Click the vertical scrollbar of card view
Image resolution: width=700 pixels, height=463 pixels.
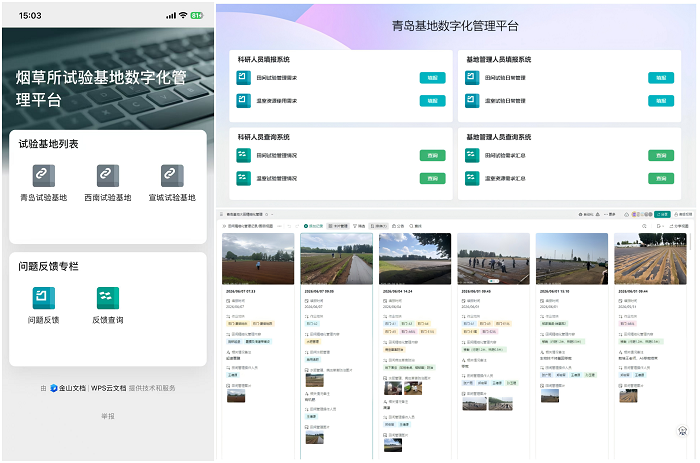click(691, 243)
